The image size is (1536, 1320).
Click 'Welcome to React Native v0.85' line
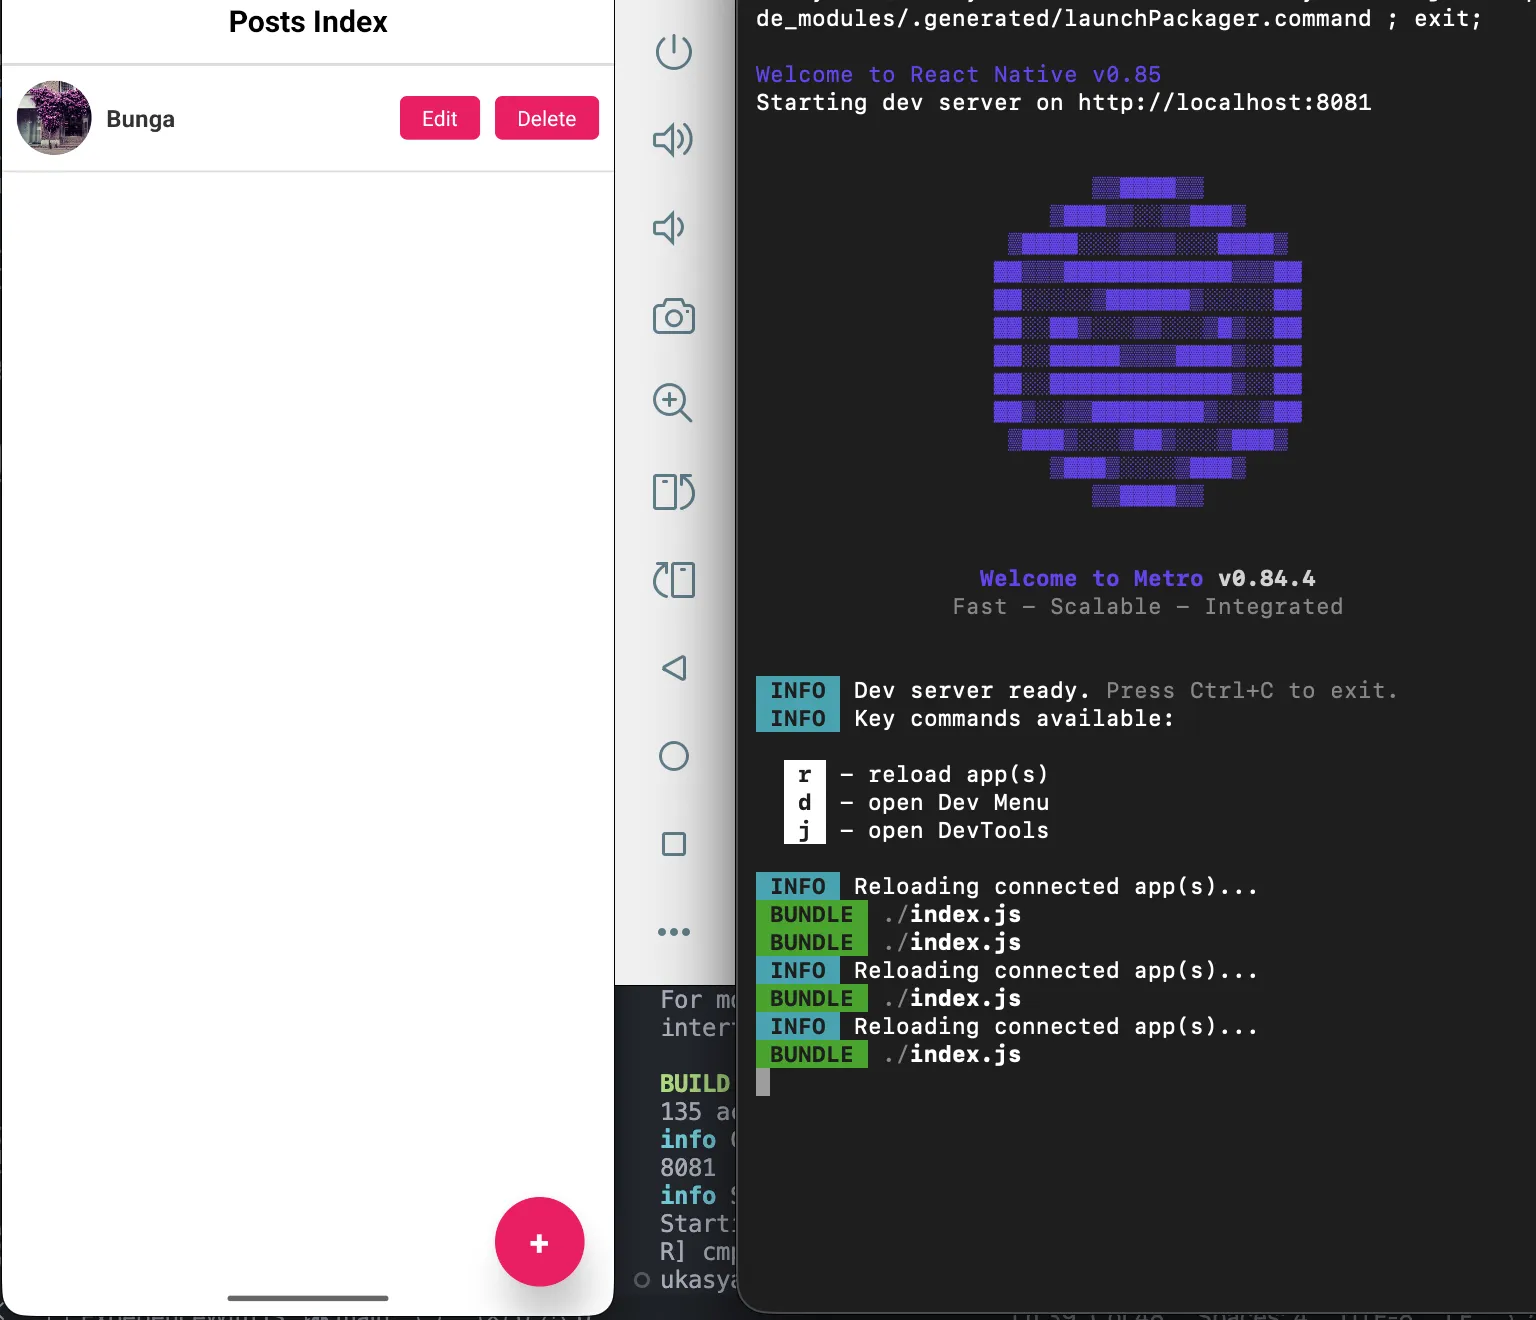coord(958,75)
